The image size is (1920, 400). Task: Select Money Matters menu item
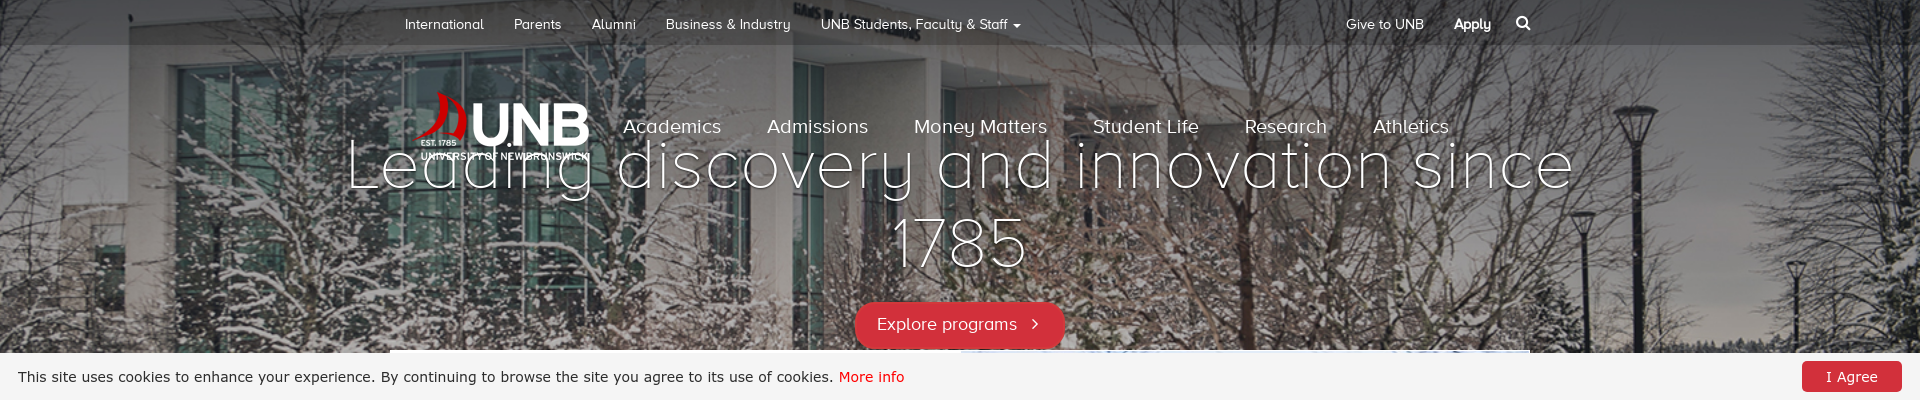point(980,127)
